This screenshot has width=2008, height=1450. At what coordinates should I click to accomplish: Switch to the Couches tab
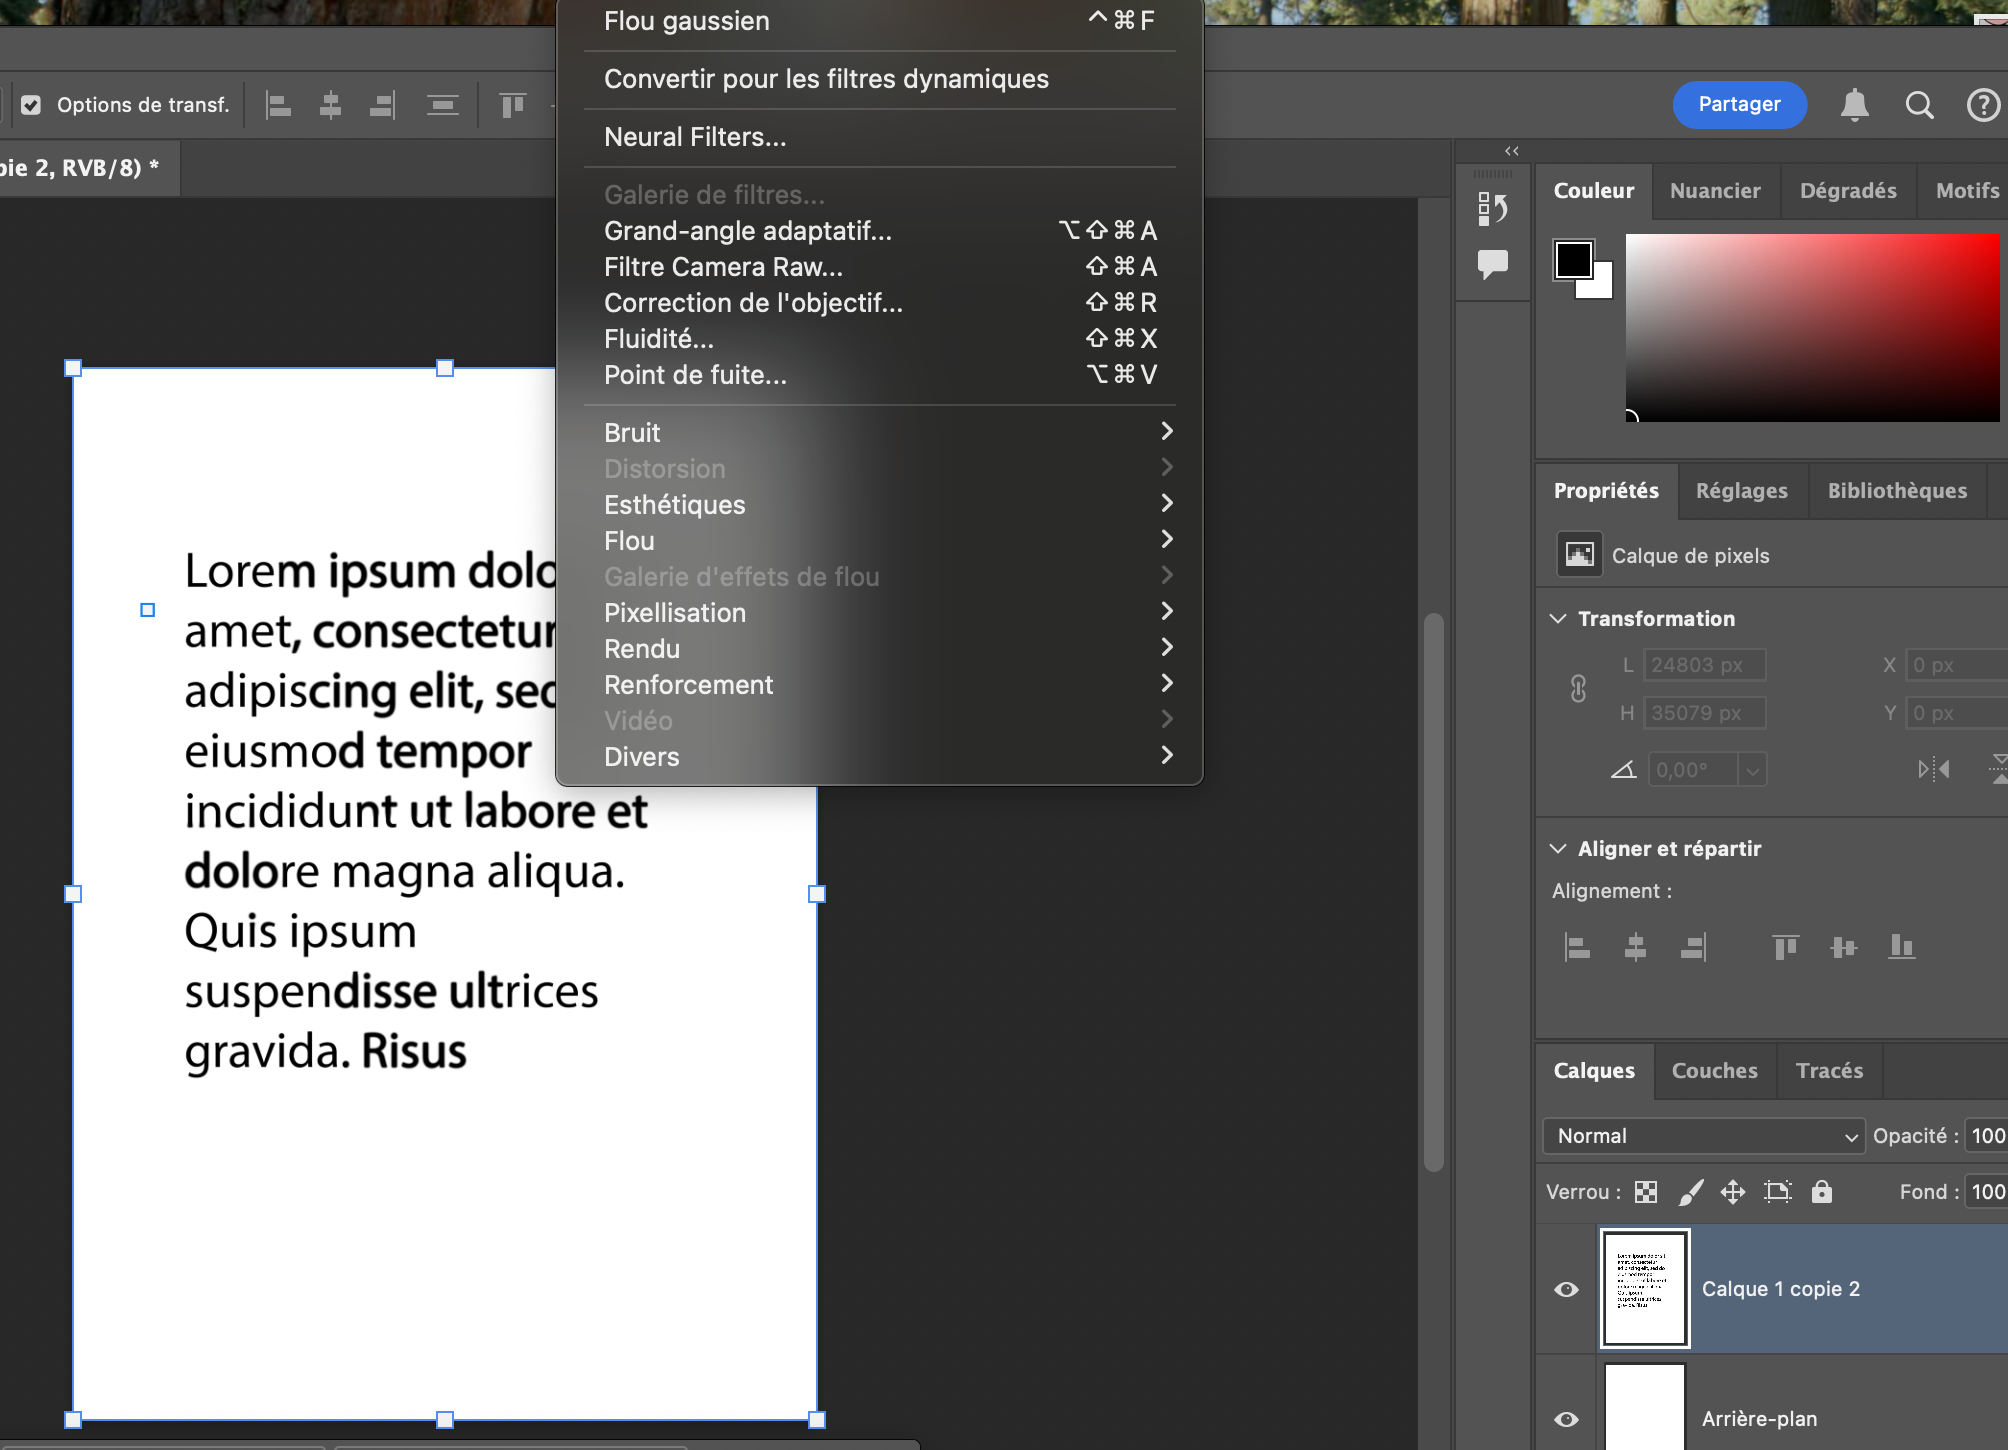pos(1714,1071)
